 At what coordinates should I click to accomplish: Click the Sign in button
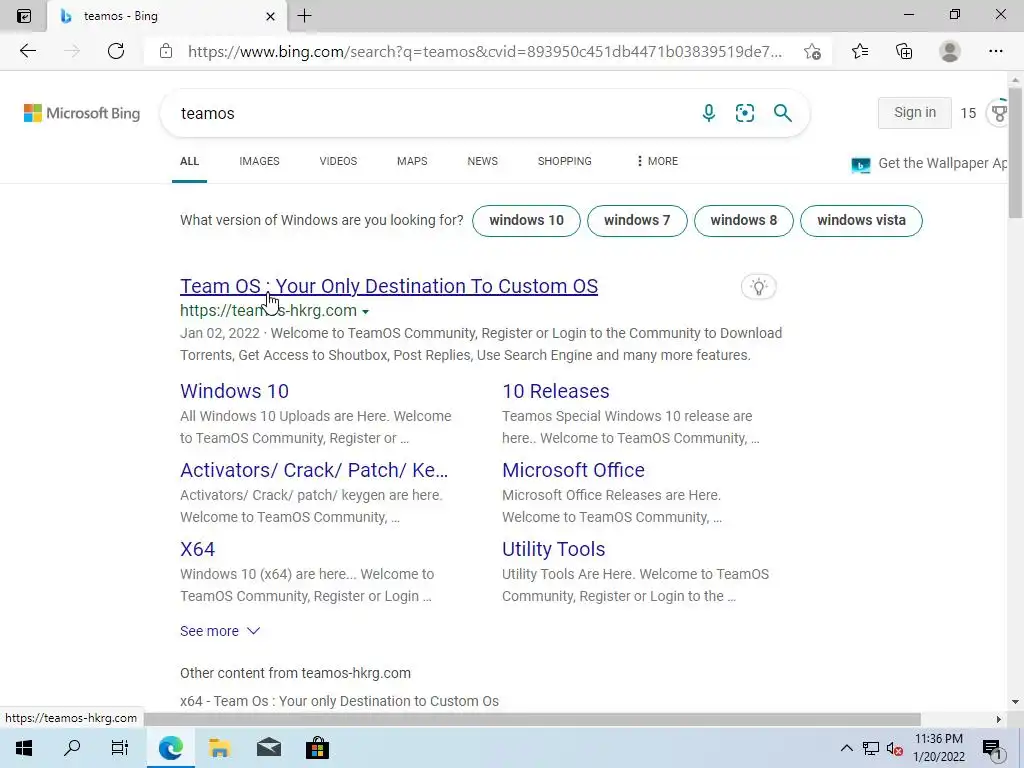(x=914, y=113)
